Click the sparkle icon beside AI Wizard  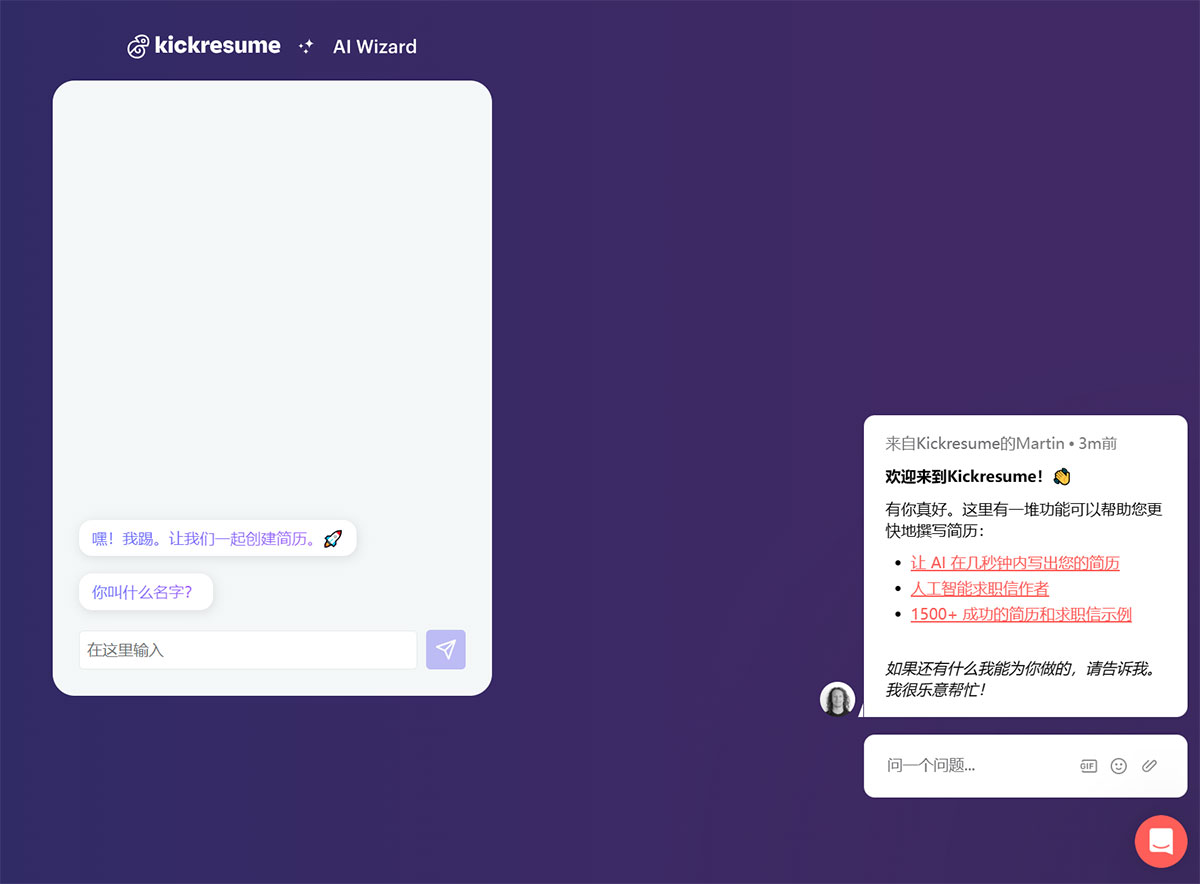[305, 46]
